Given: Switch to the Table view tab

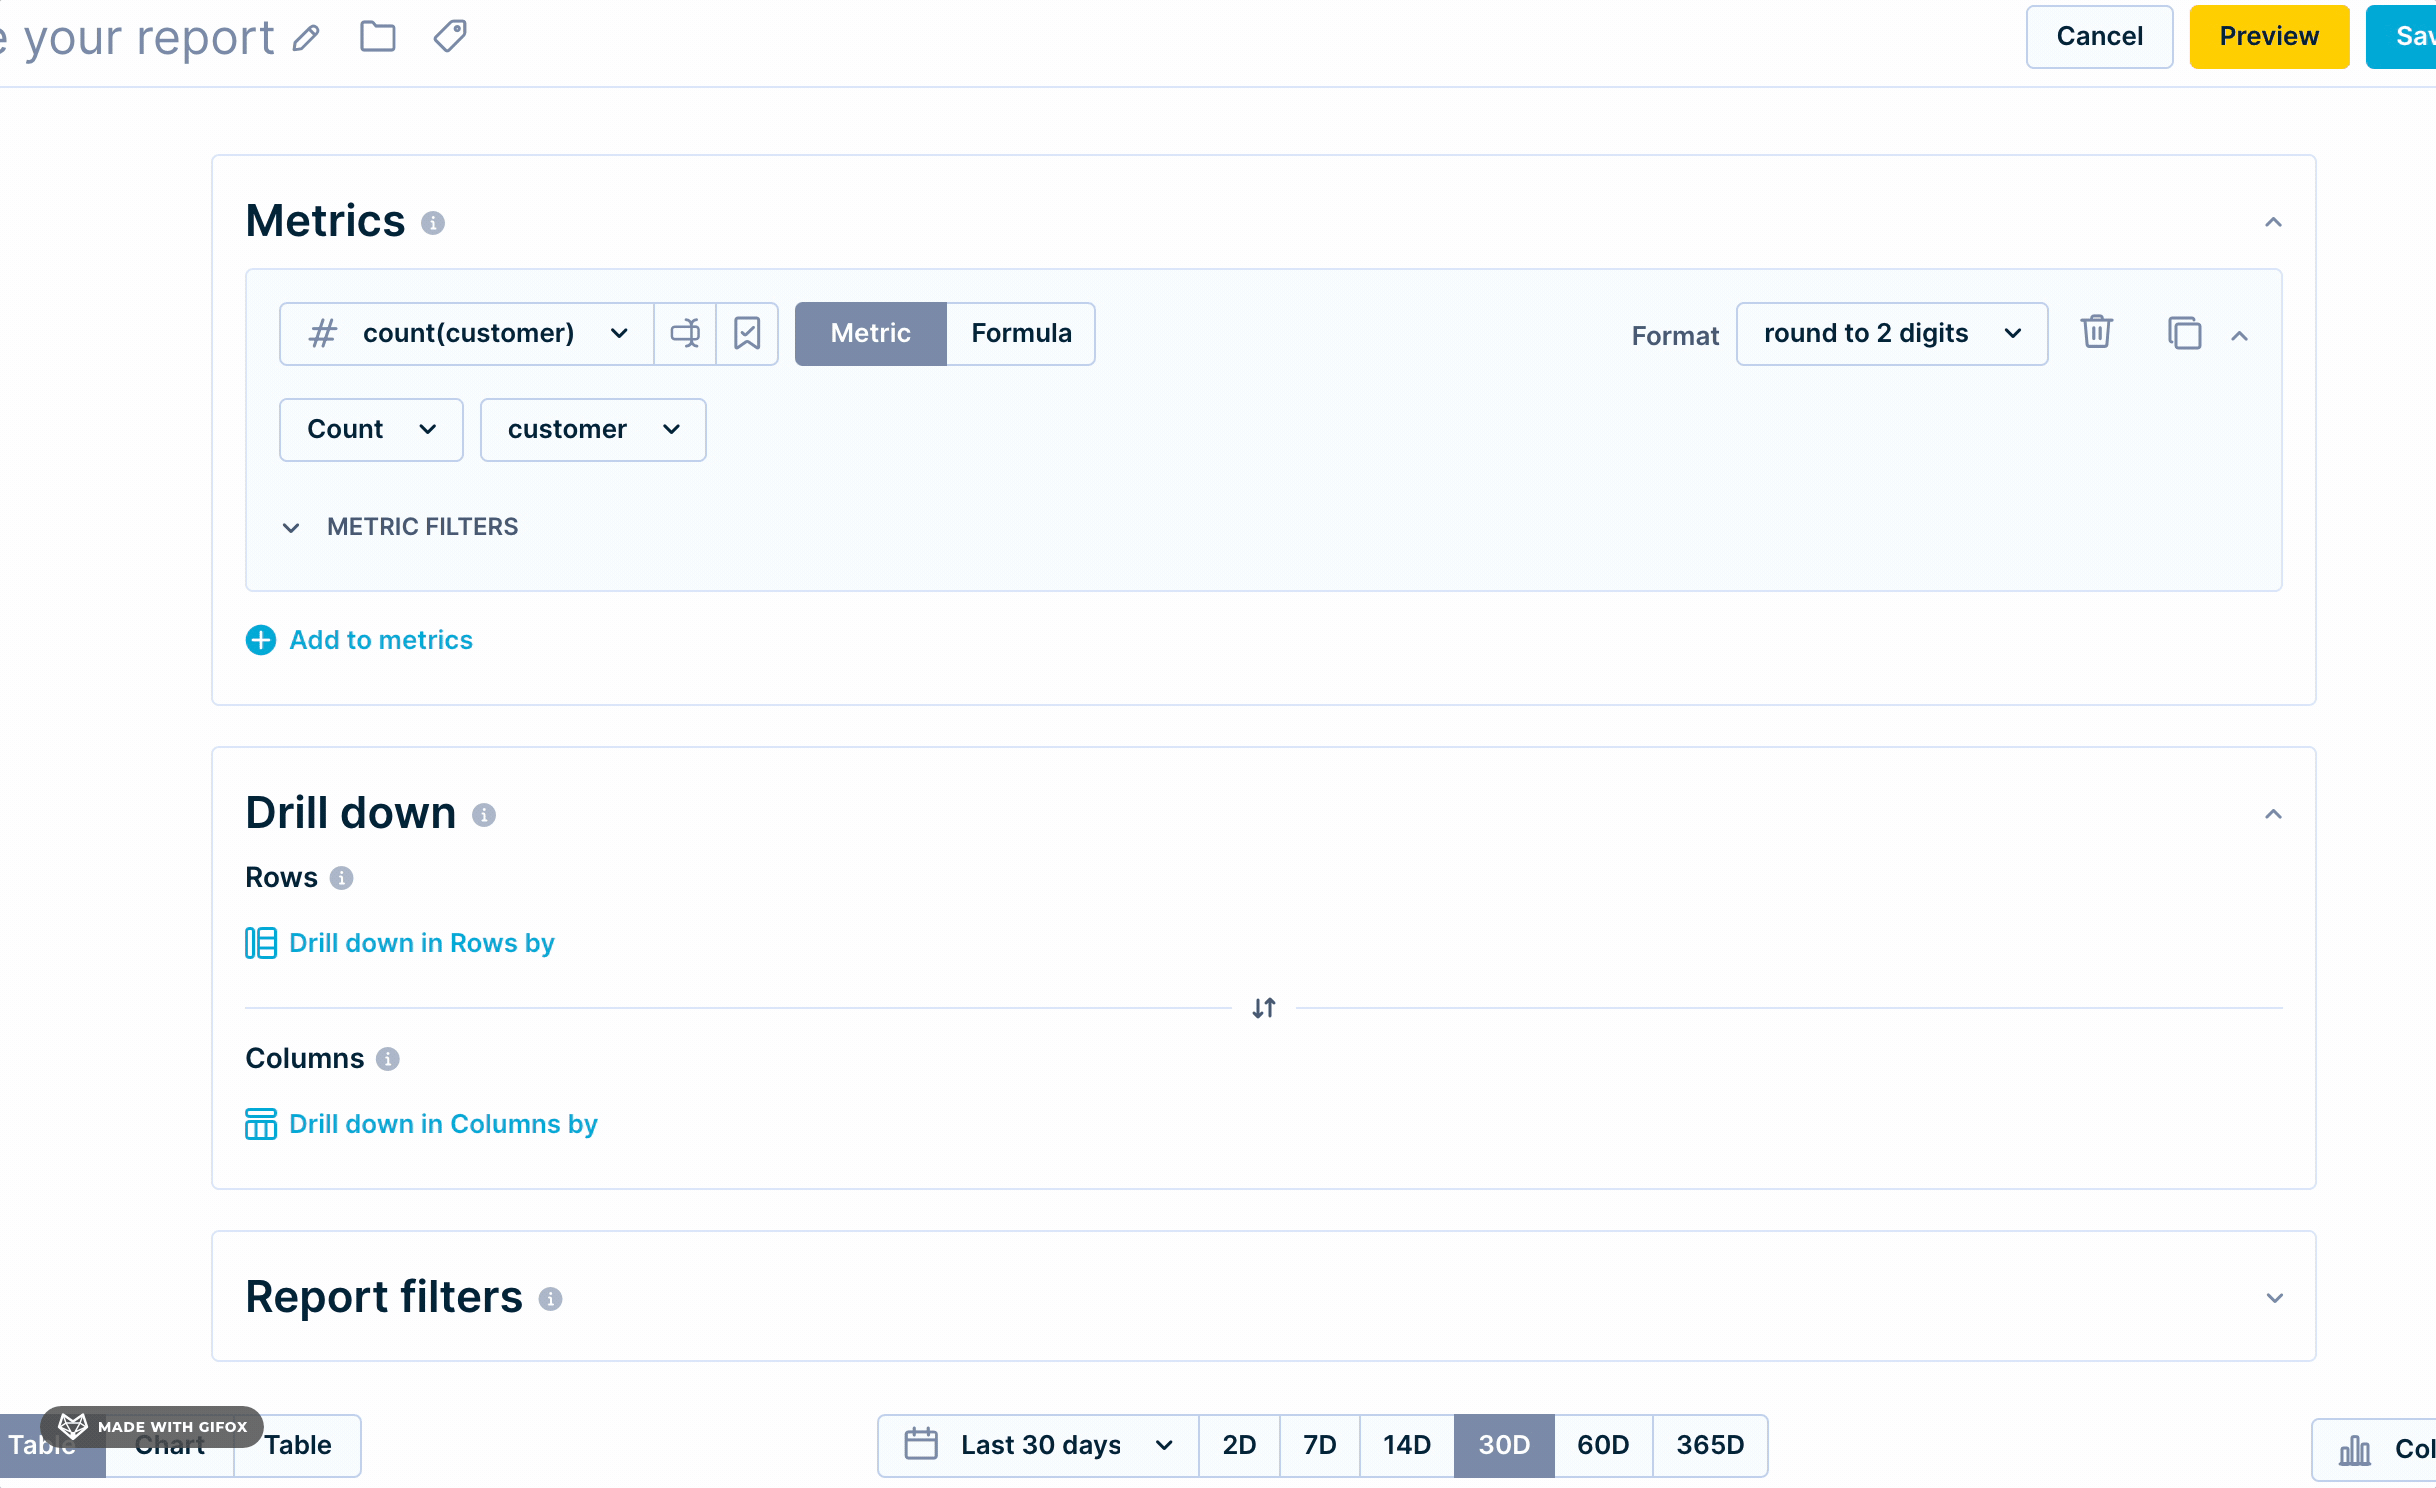Looking at the screenshot, I should [x=297, y=1445].
